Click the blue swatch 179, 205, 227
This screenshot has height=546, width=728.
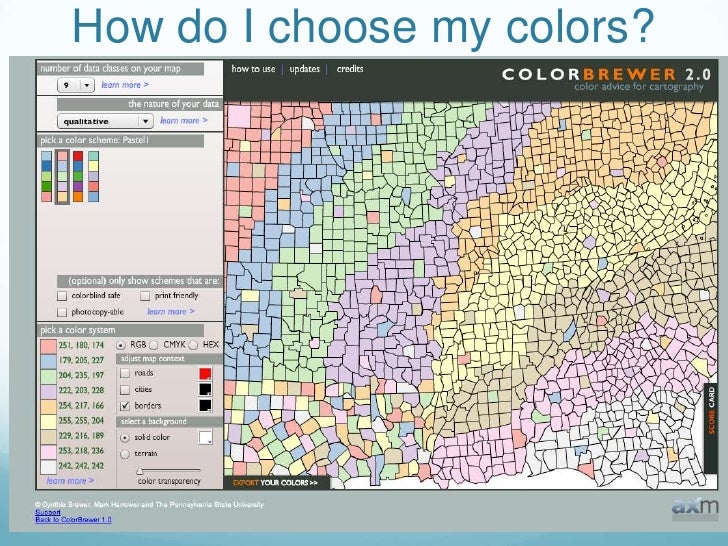(x=48, y=361)
